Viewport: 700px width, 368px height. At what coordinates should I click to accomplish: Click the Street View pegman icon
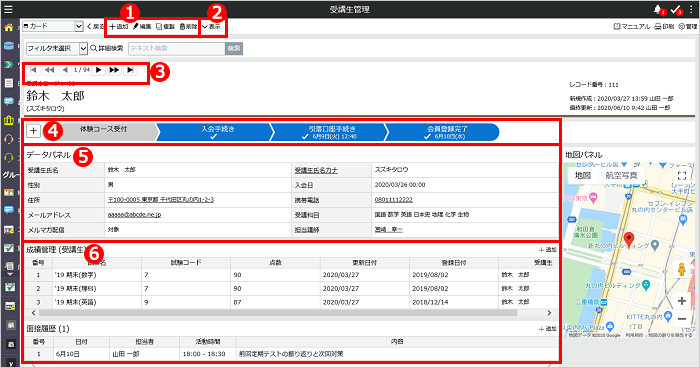[682, 269]
